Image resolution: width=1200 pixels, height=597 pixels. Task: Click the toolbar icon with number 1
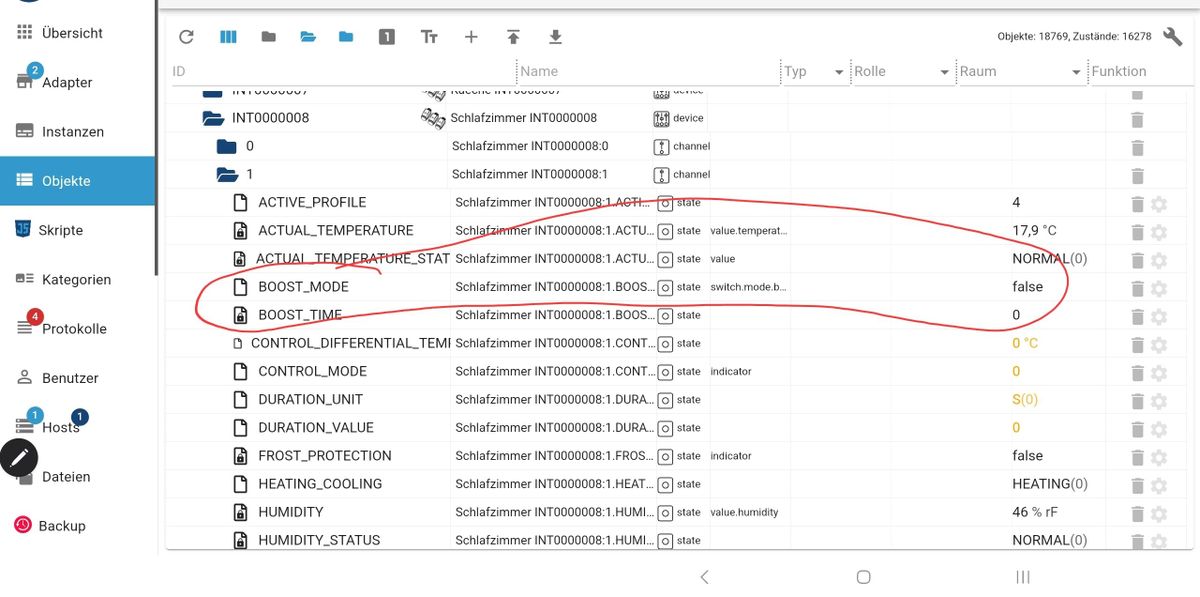click(x=387, y=37)
